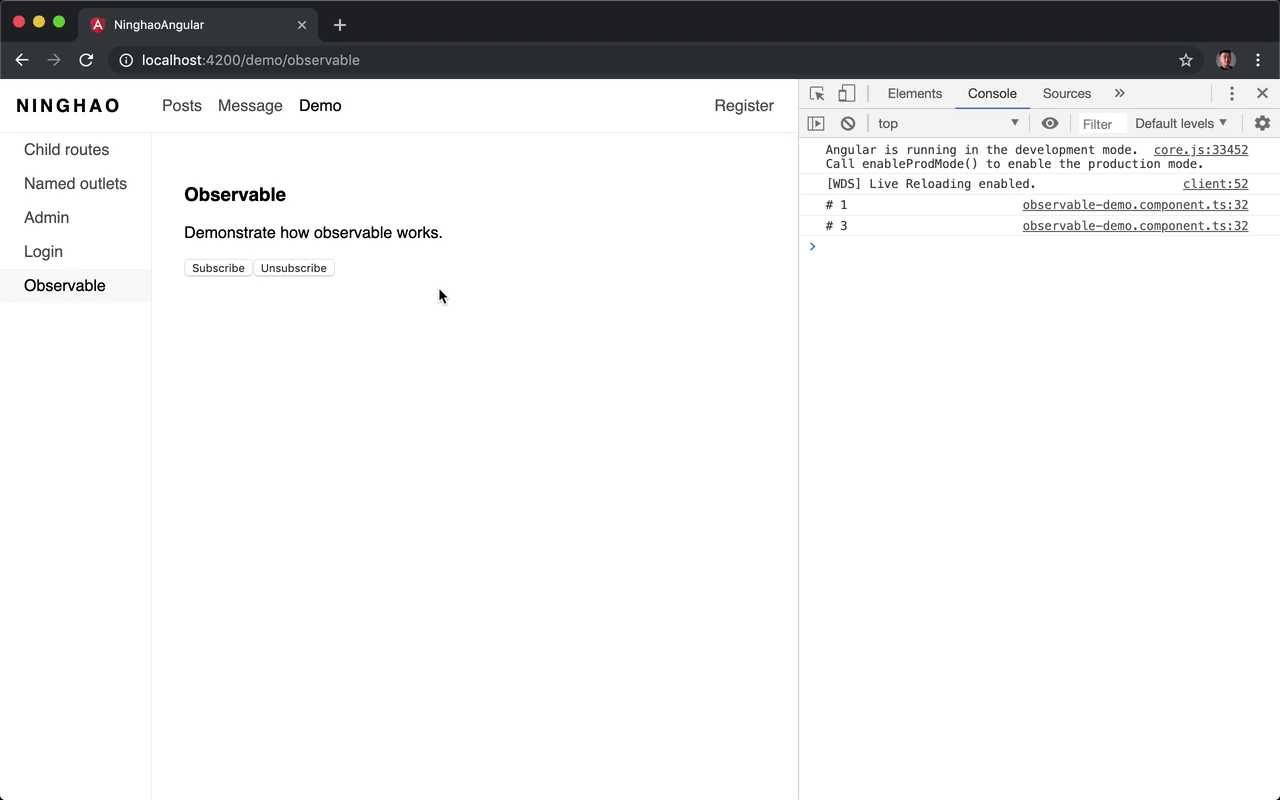
Task: Open the Chrome profile avatar
Action: click(1225, 60)
